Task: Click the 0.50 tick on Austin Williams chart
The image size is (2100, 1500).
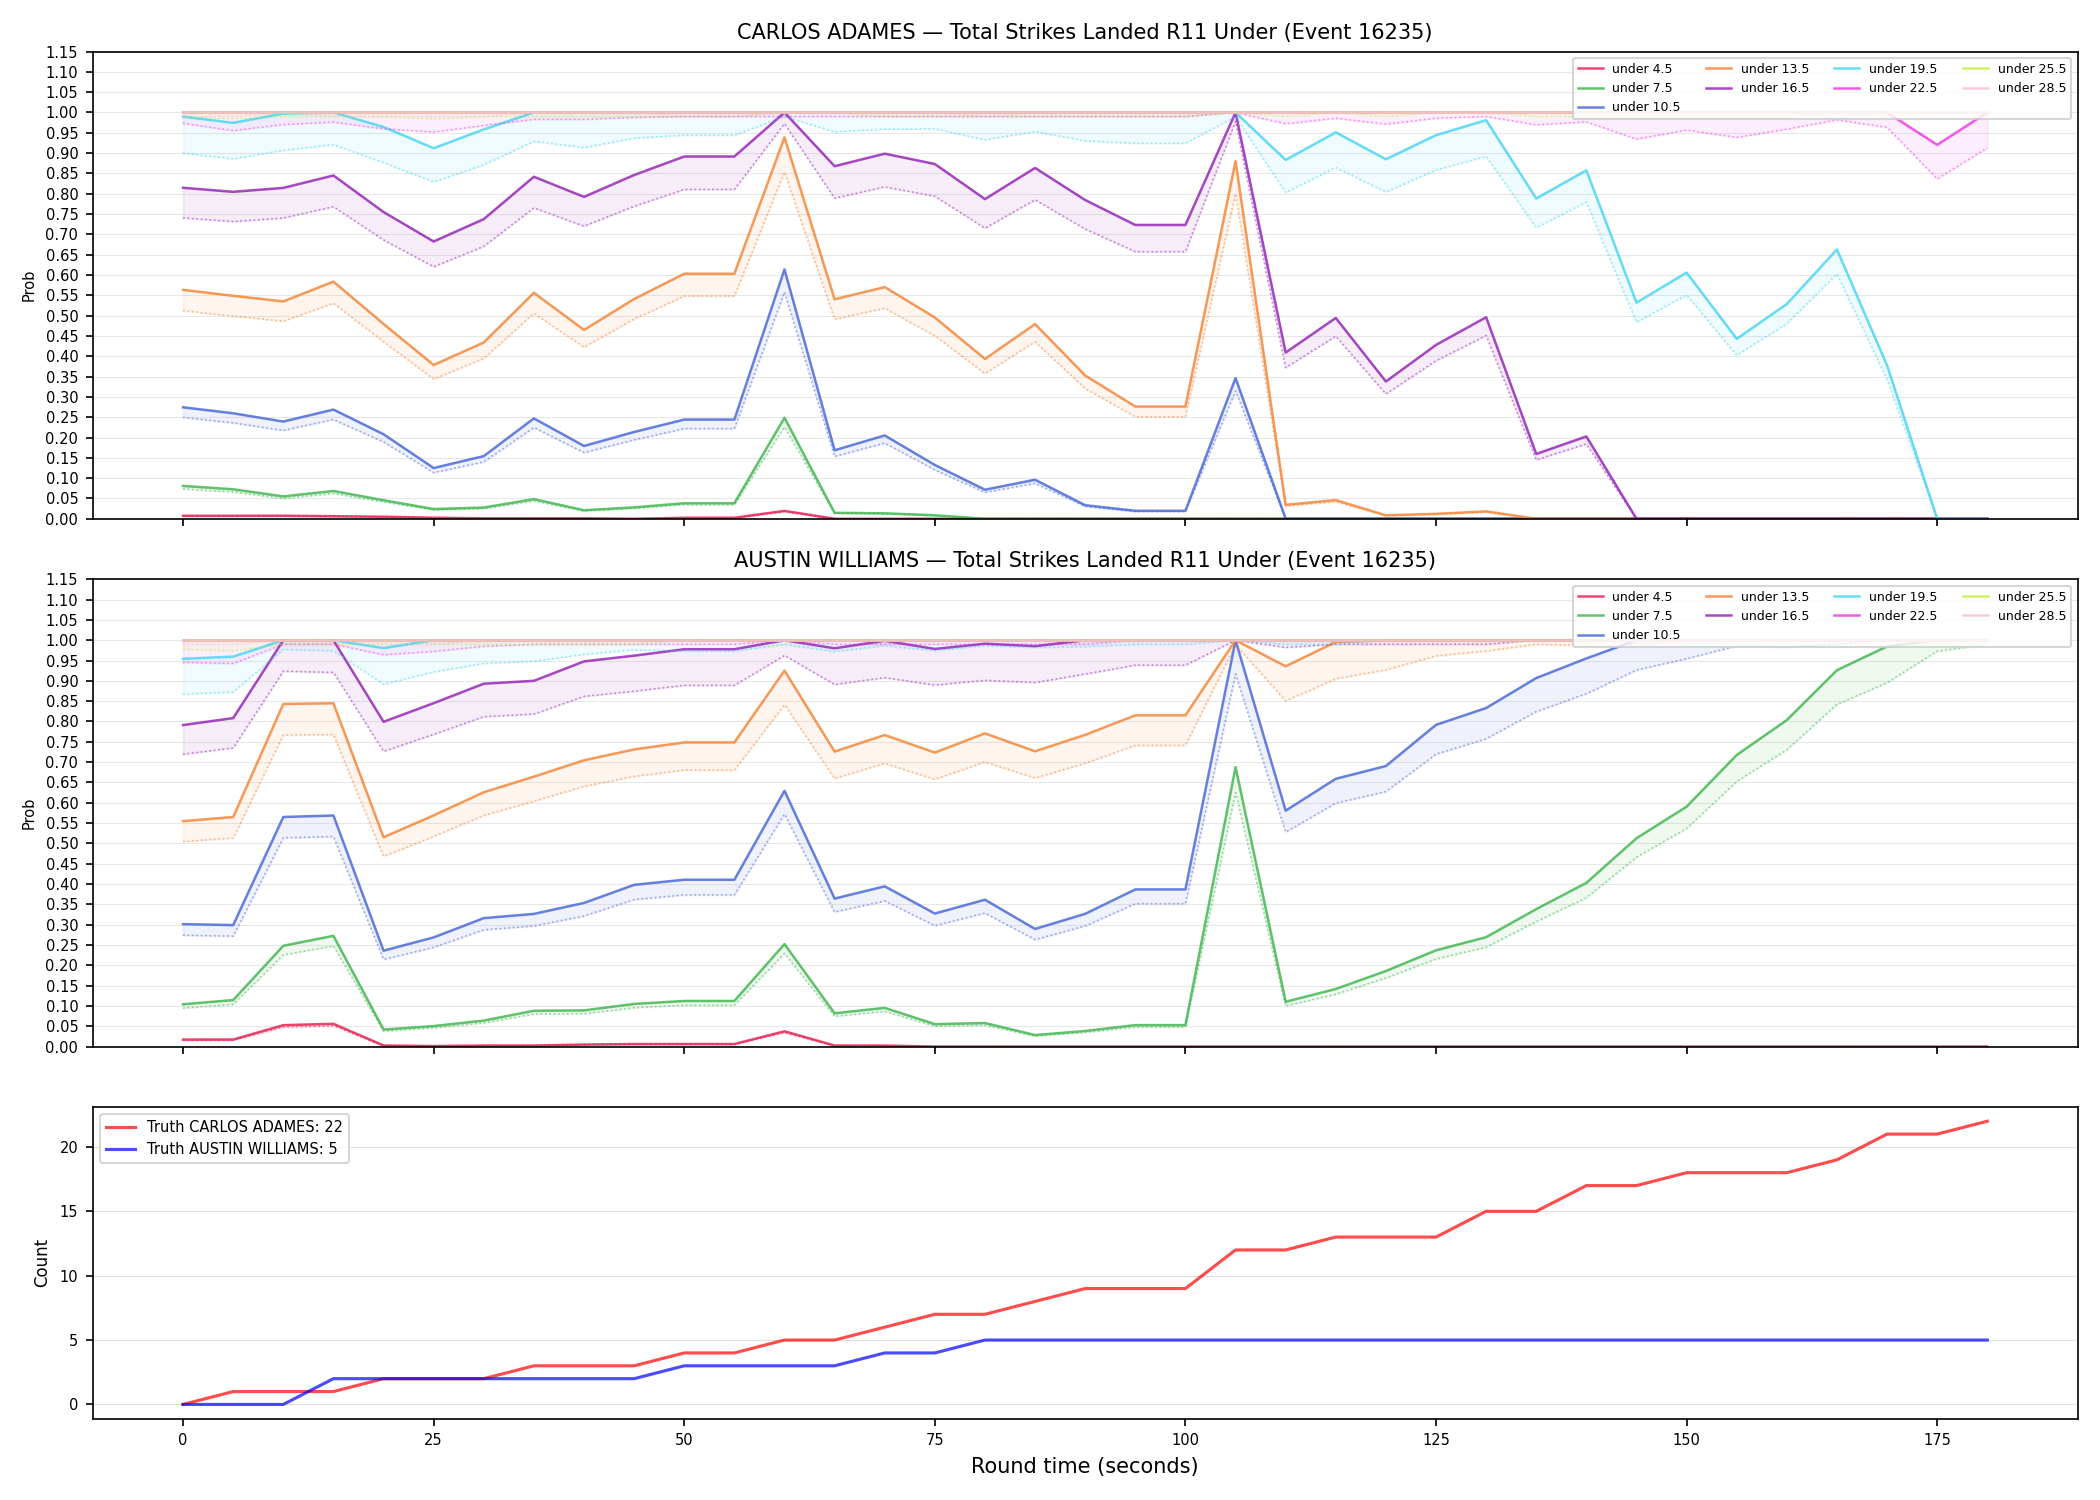Action: click(62, 844)
